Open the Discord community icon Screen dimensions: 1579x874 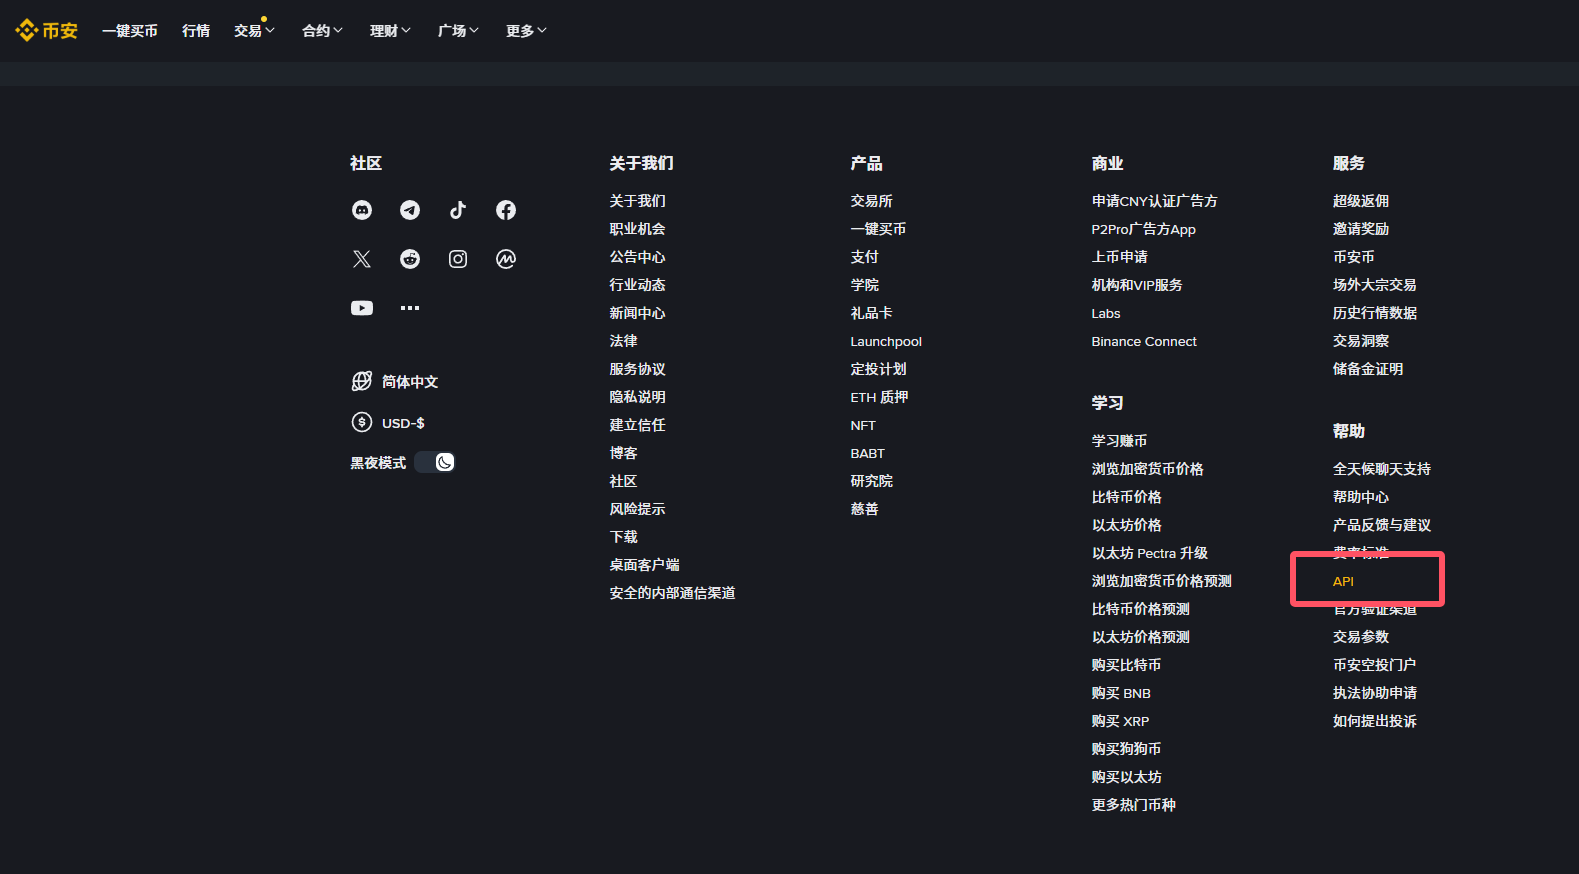(362, 210)
